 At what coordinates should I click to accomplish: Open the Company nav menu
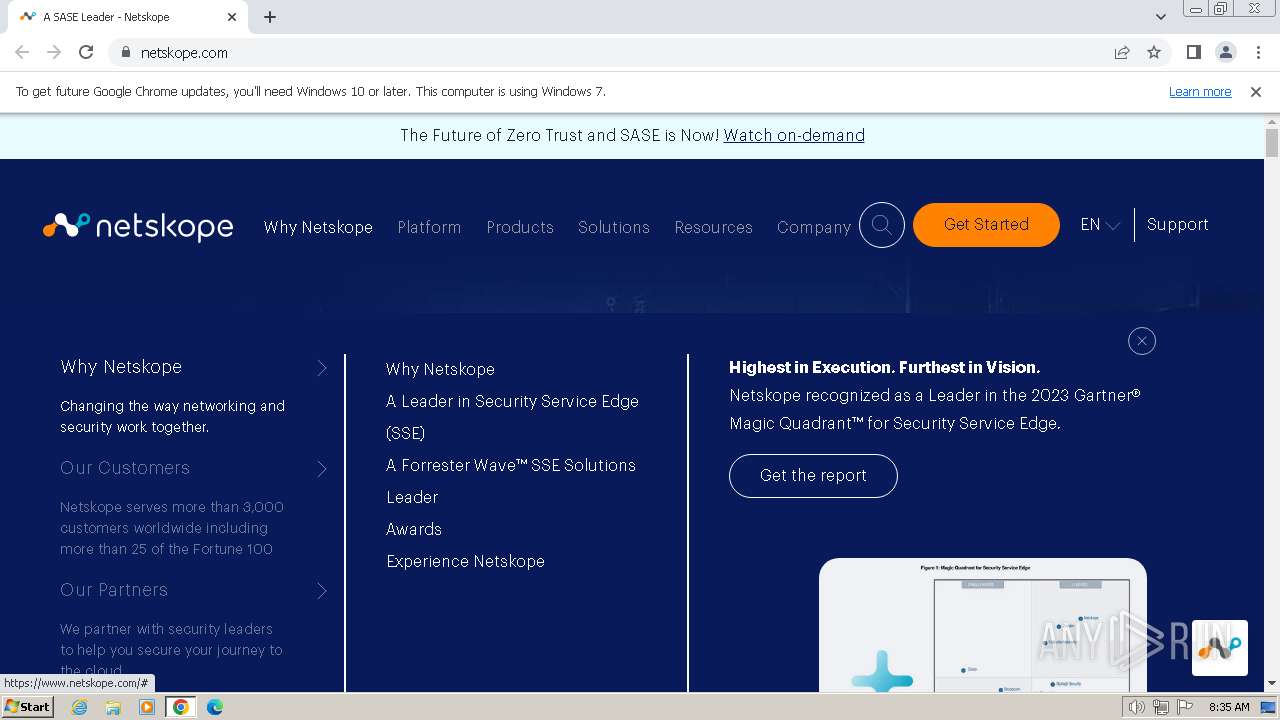(x=814, y=227)
